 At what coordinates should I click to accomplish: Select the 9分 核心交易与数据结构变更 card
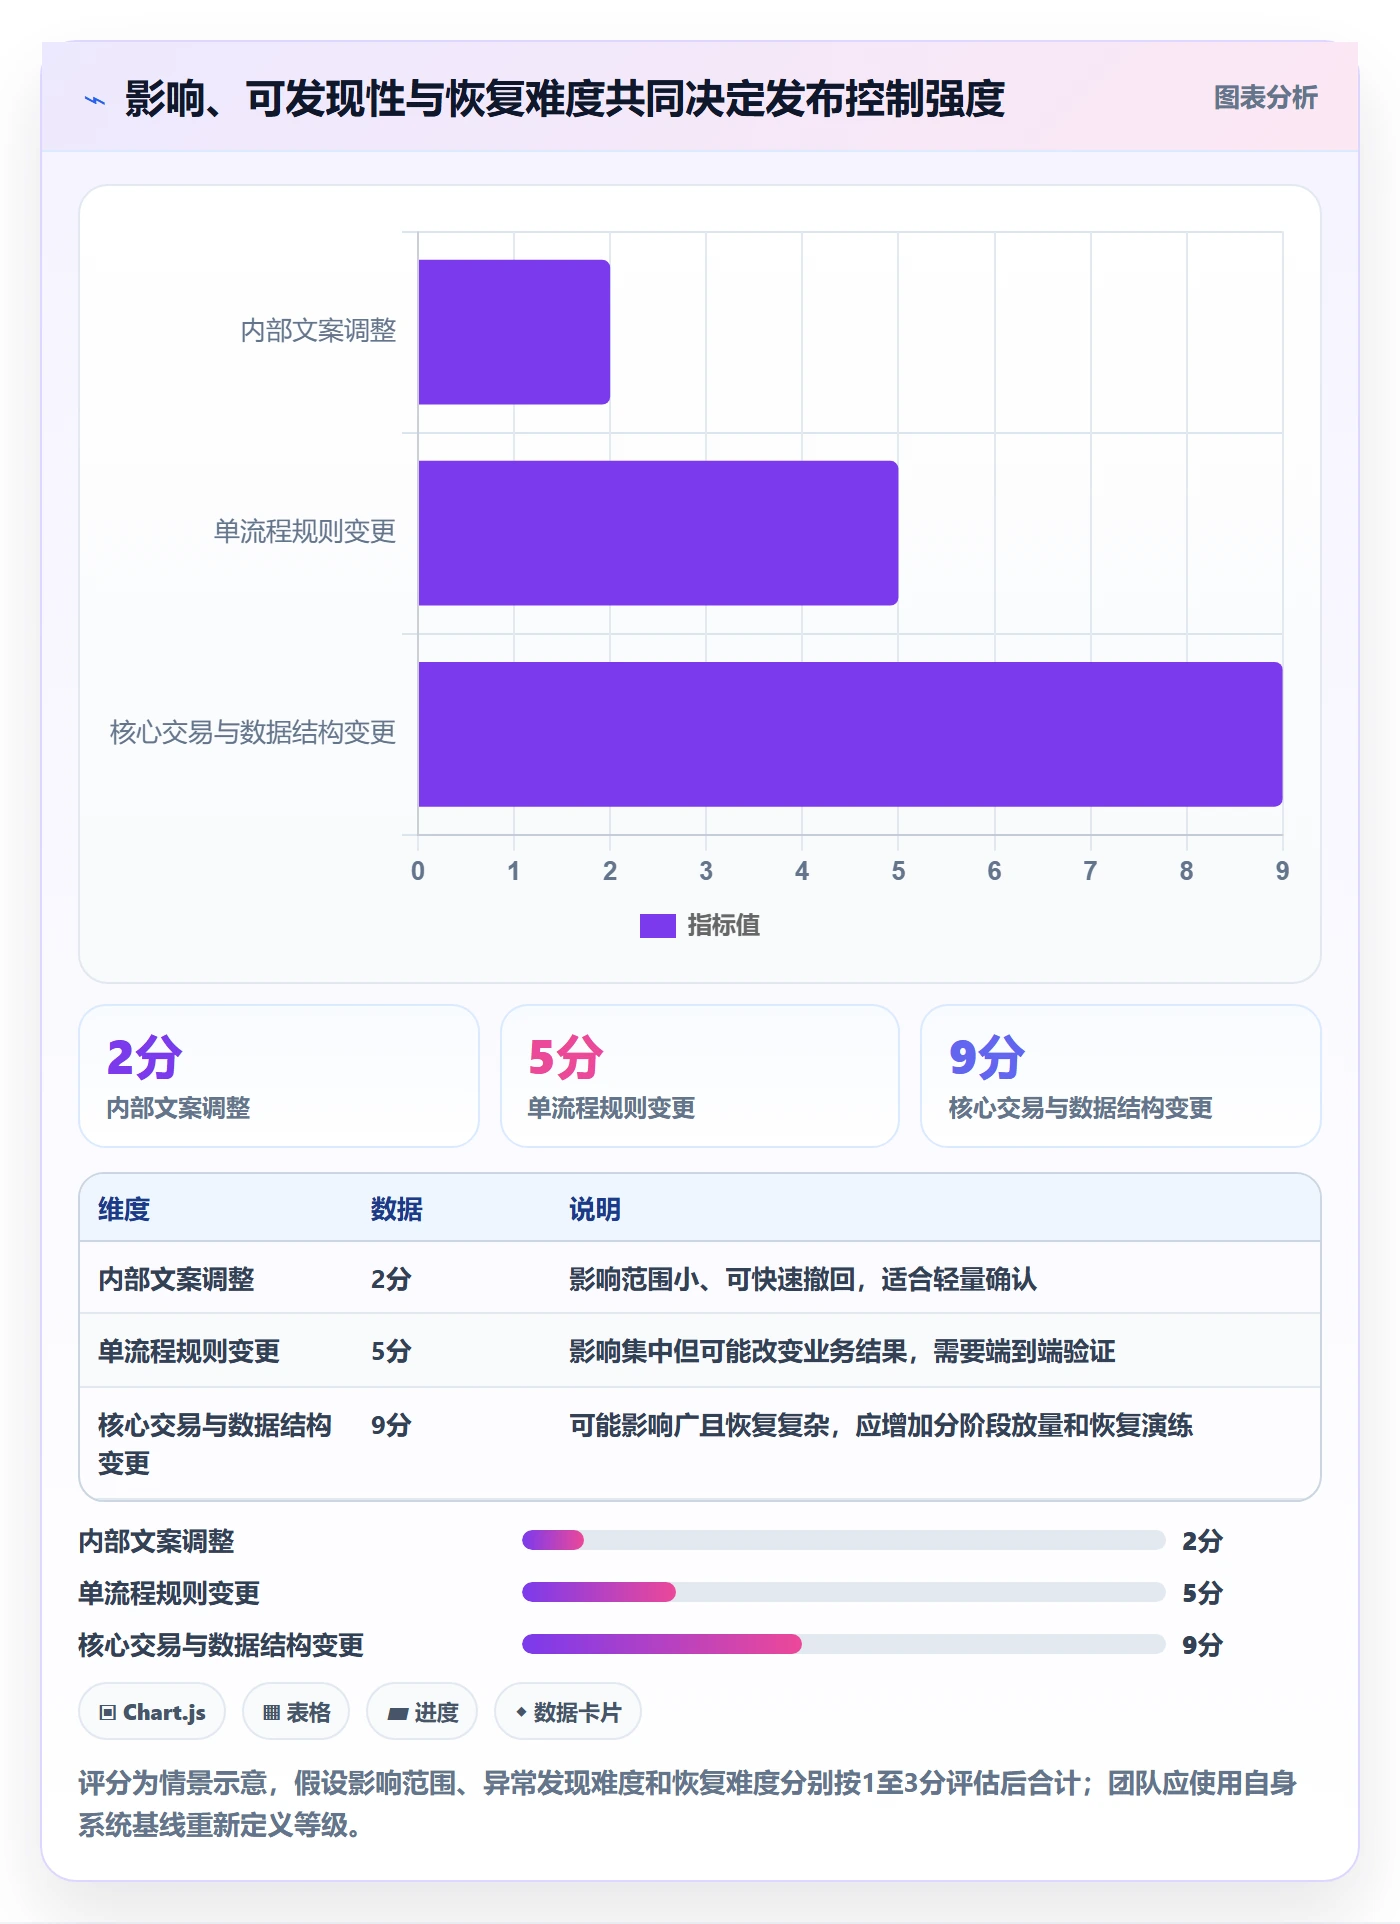(1121, 1076)
